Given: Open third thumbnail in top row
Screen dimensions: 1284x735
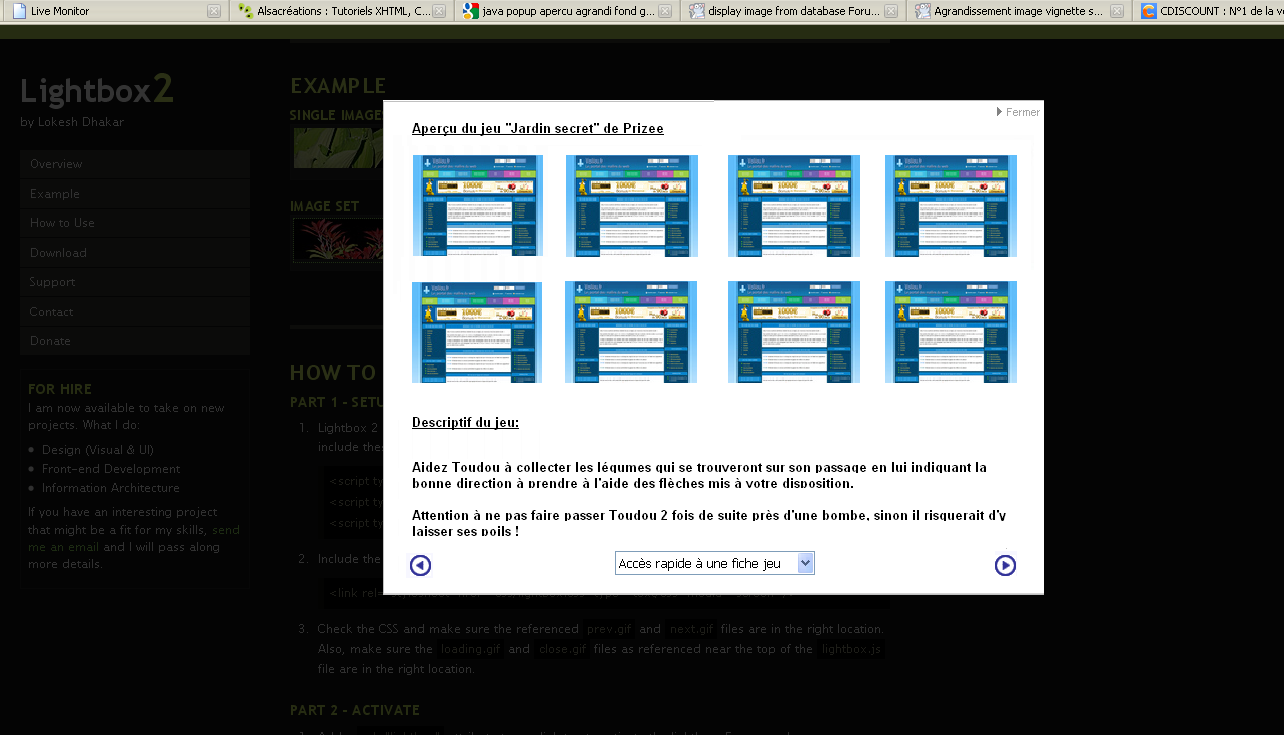Looking at the screenshot, I should 793,205.
